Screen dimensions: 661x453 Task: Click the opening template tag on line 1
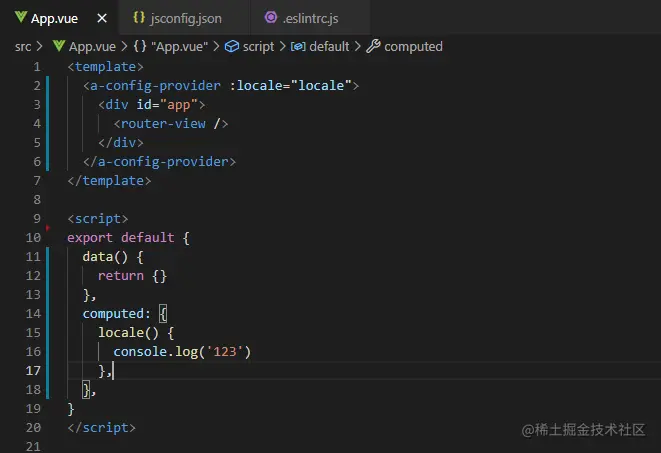click(105, 67)
